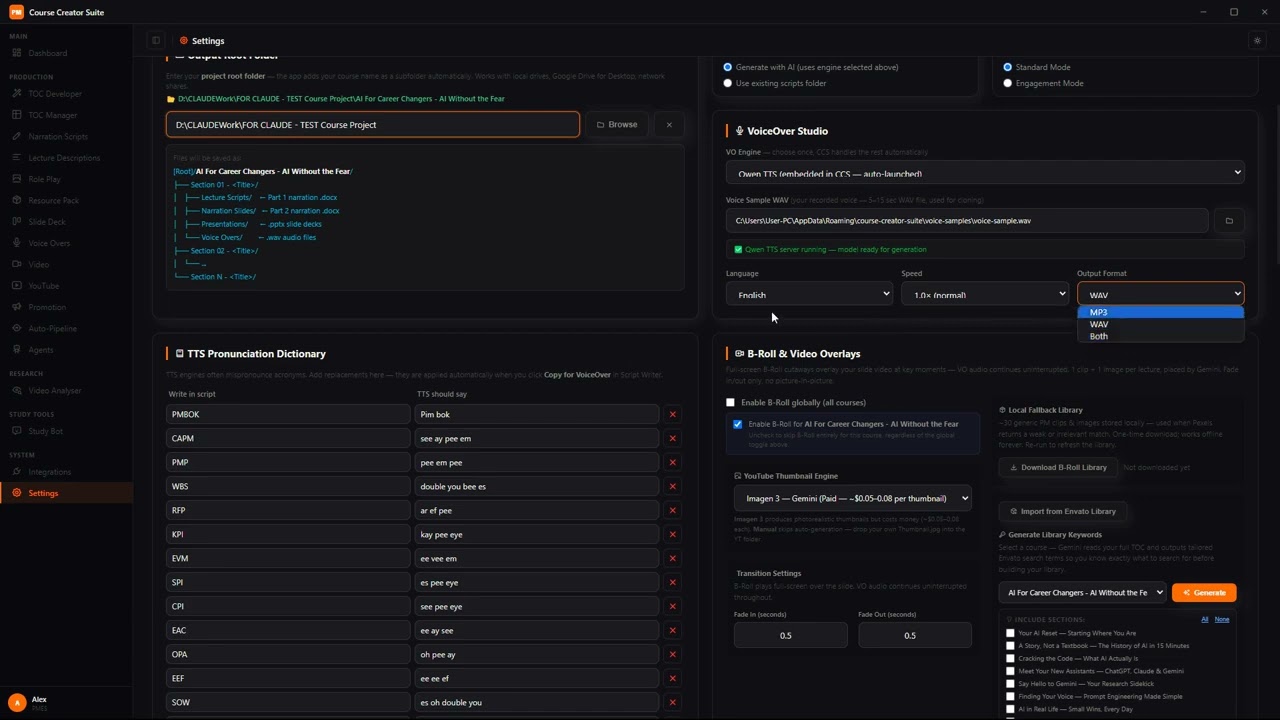The image size is (1280, 720).
Task: Delete the PMBOK pronunciation entry
Action: tap(672, 414)
